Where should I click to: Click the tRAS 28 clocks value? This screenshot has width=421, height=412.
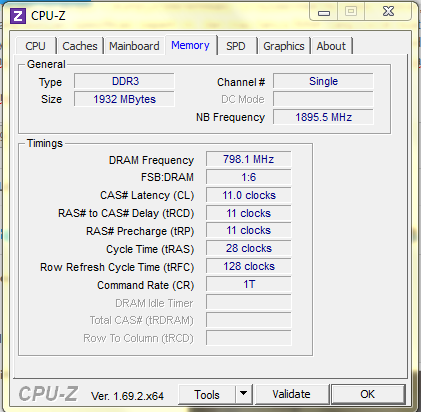coord(249,248)
